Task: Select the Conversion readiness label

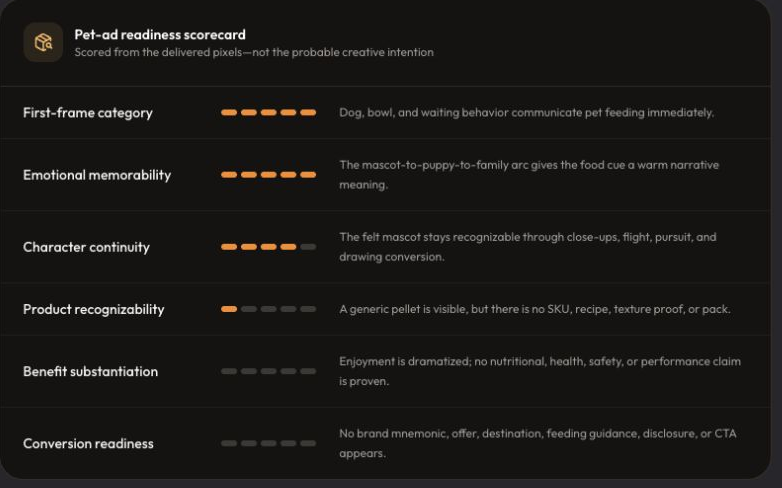Action: 88,444
